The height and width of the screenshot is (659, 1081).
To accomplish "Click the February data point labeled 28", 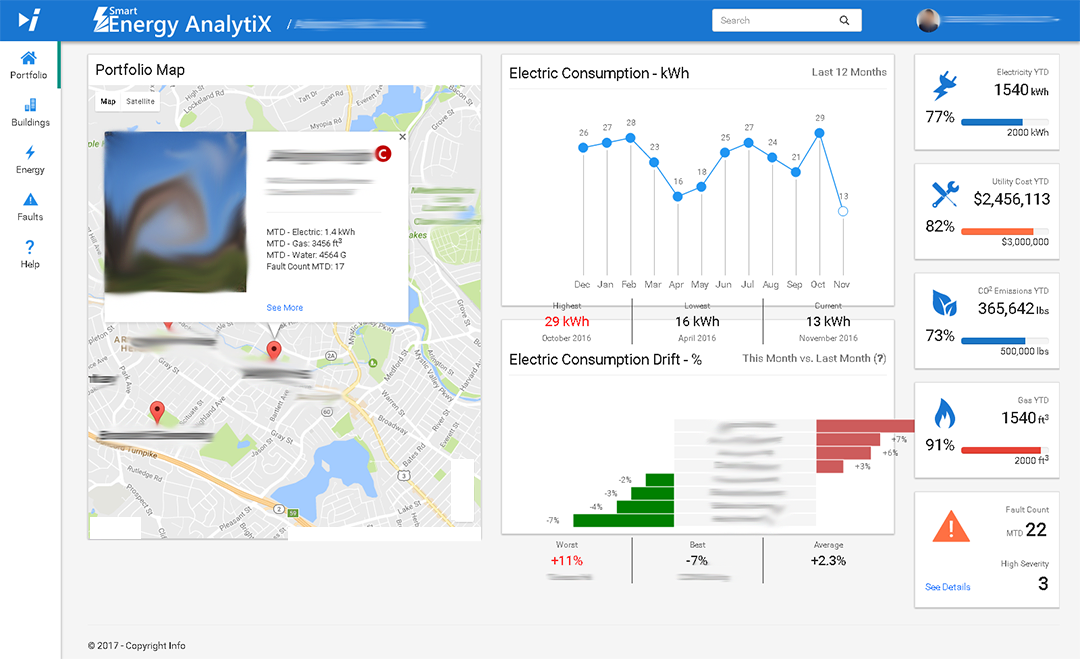I will coord(630,138).
